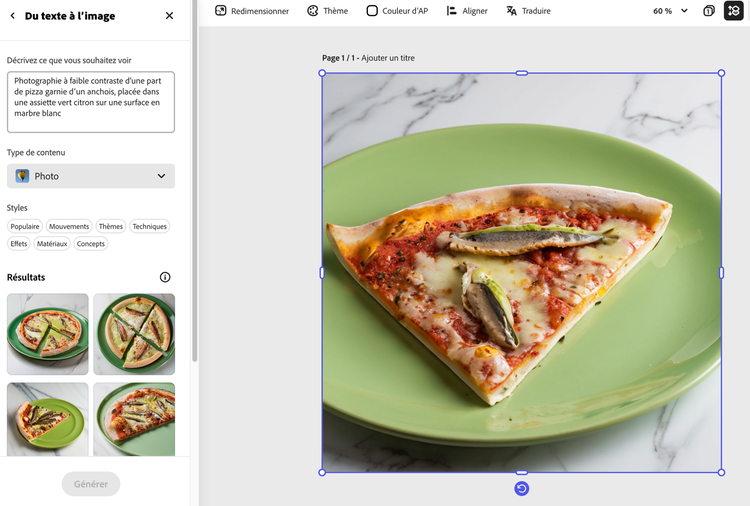Click the Styles heading
Viewport: 750px width, 506px height.
click(x=17, y=208)
